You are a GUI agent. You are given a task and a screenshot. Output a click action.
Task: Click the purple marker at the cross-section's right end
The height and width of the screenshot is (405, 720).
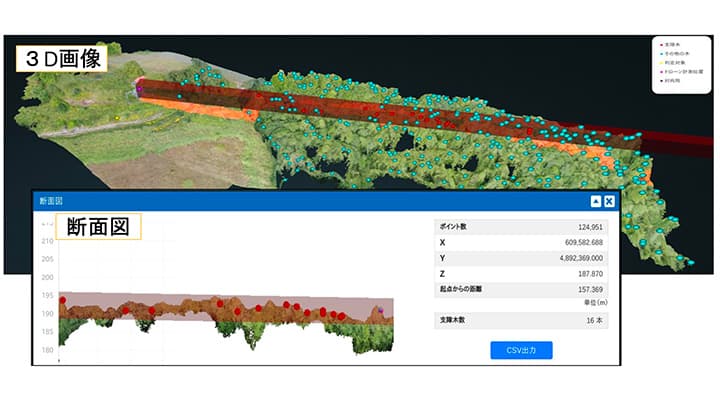pyautogui.click(x=381, y=312)
